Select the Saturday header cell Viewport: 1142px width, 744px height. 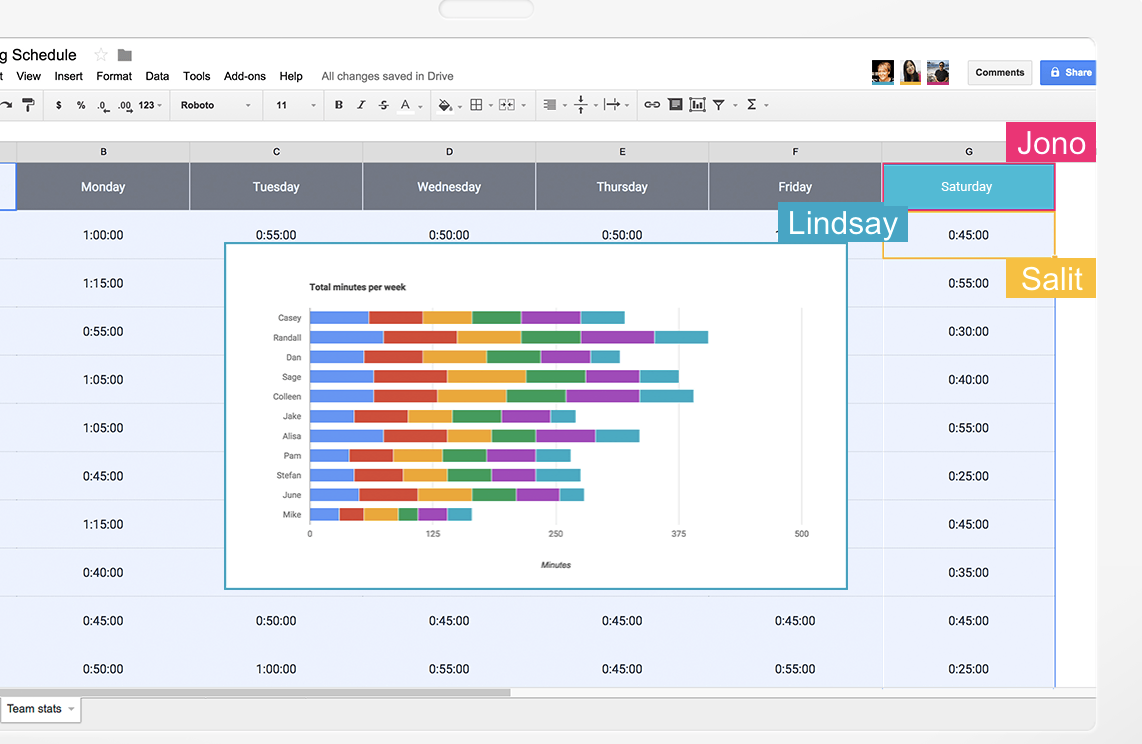tap(966, 187)
